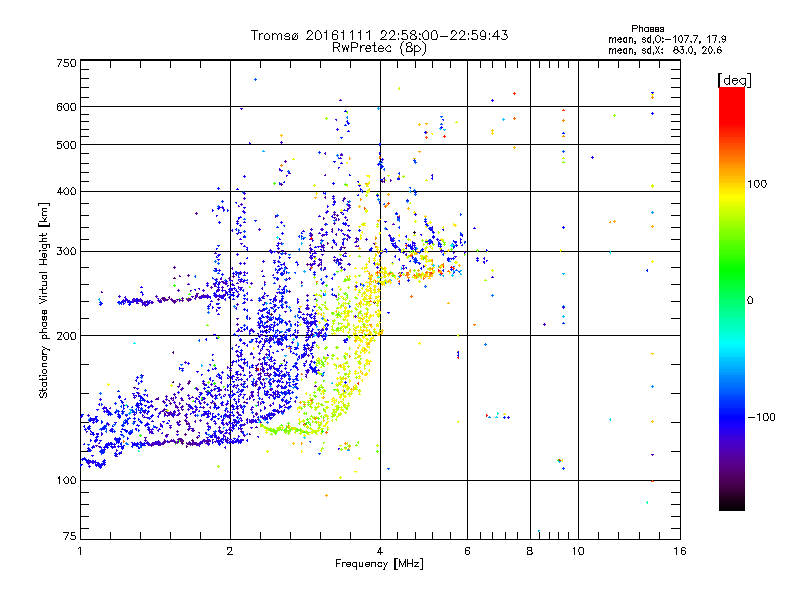Screen dimensions: 800x600
Task: Click the '[deg]' colorbar unit label
Action: point(734,80)
